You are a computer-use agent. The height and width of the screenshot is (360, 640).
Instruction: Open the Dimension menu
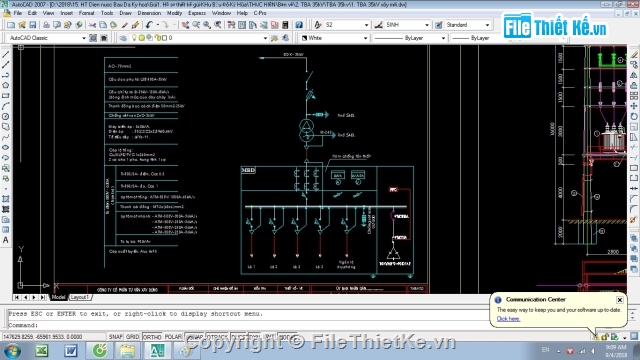[x=149, y=13]
